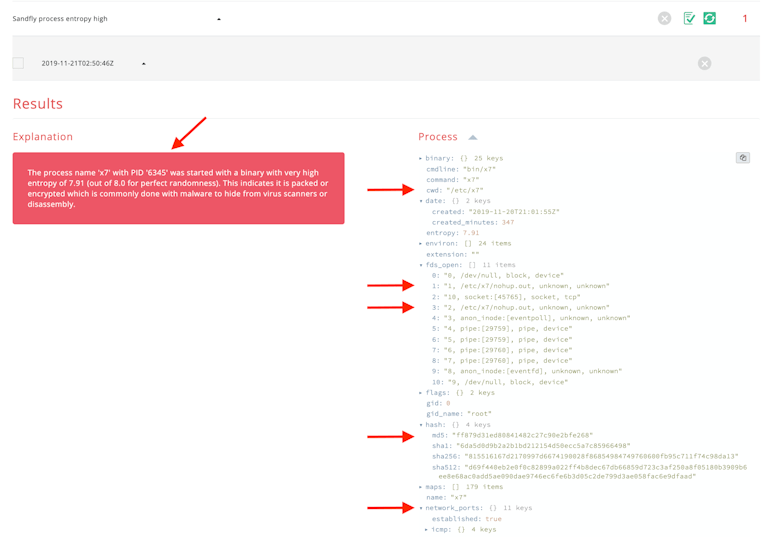Collapse the hash 4 keys node

click(x=421, y=425)
